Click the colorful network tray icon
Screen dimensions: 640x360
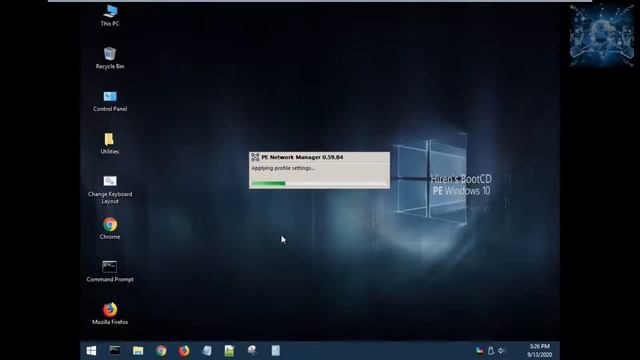pyautogui.click(x=480, y=350)
